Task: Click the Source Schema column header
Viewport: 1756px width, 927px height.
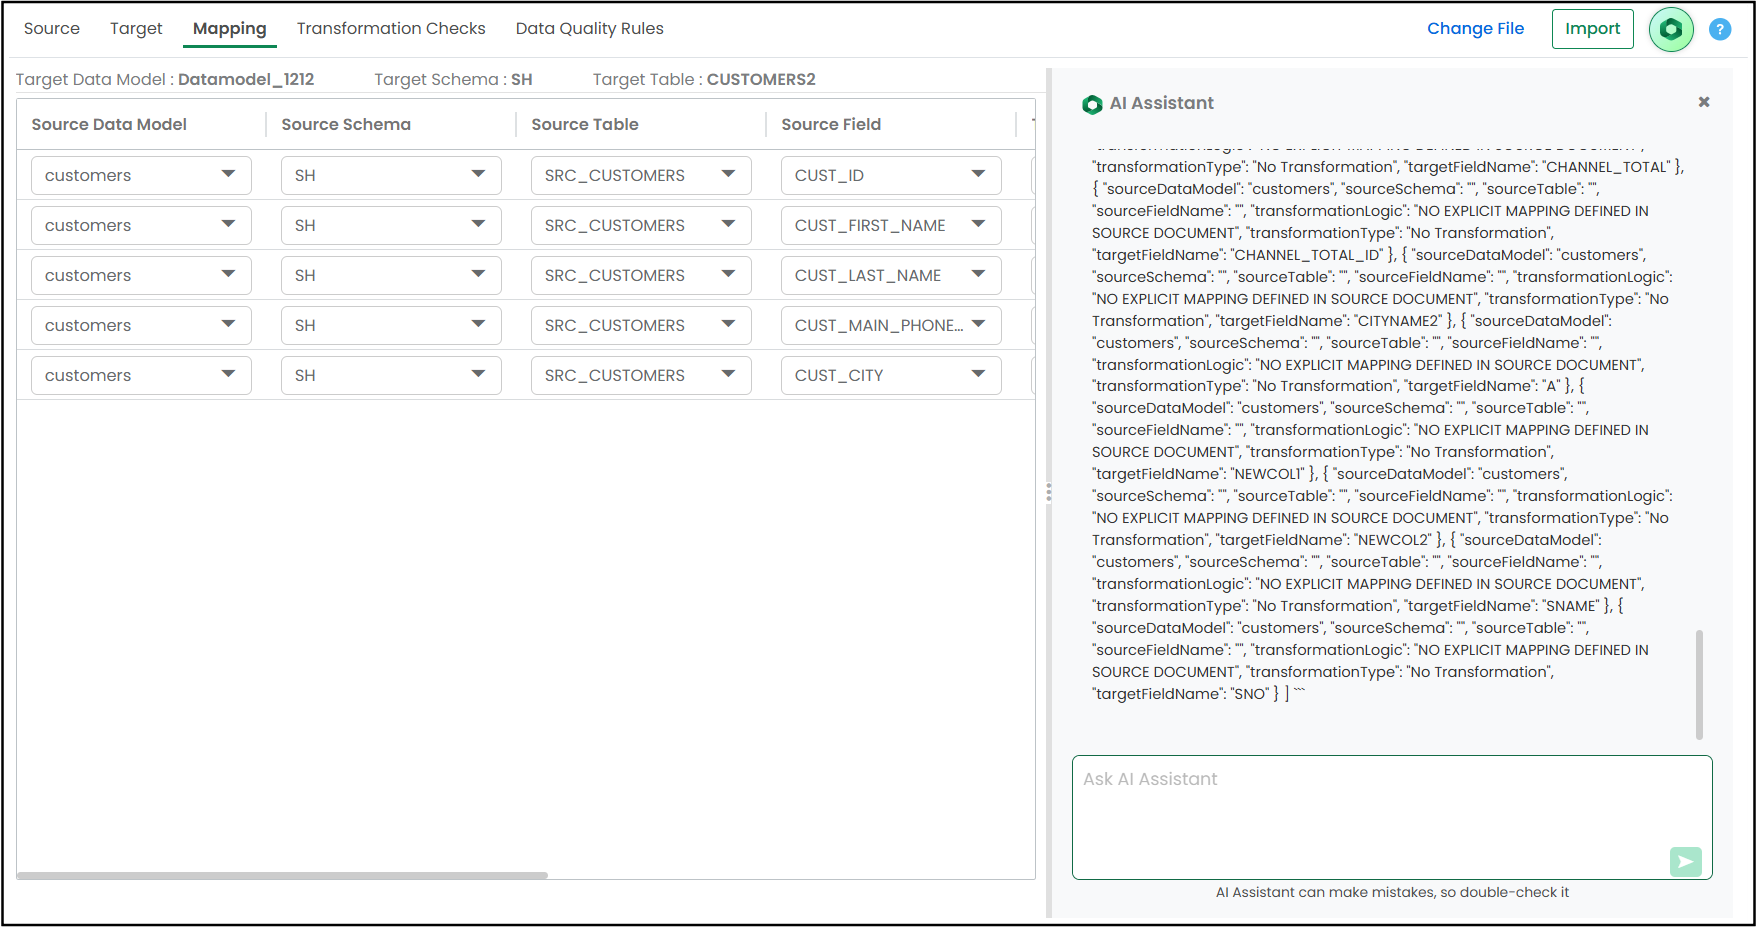Action: 346,124
